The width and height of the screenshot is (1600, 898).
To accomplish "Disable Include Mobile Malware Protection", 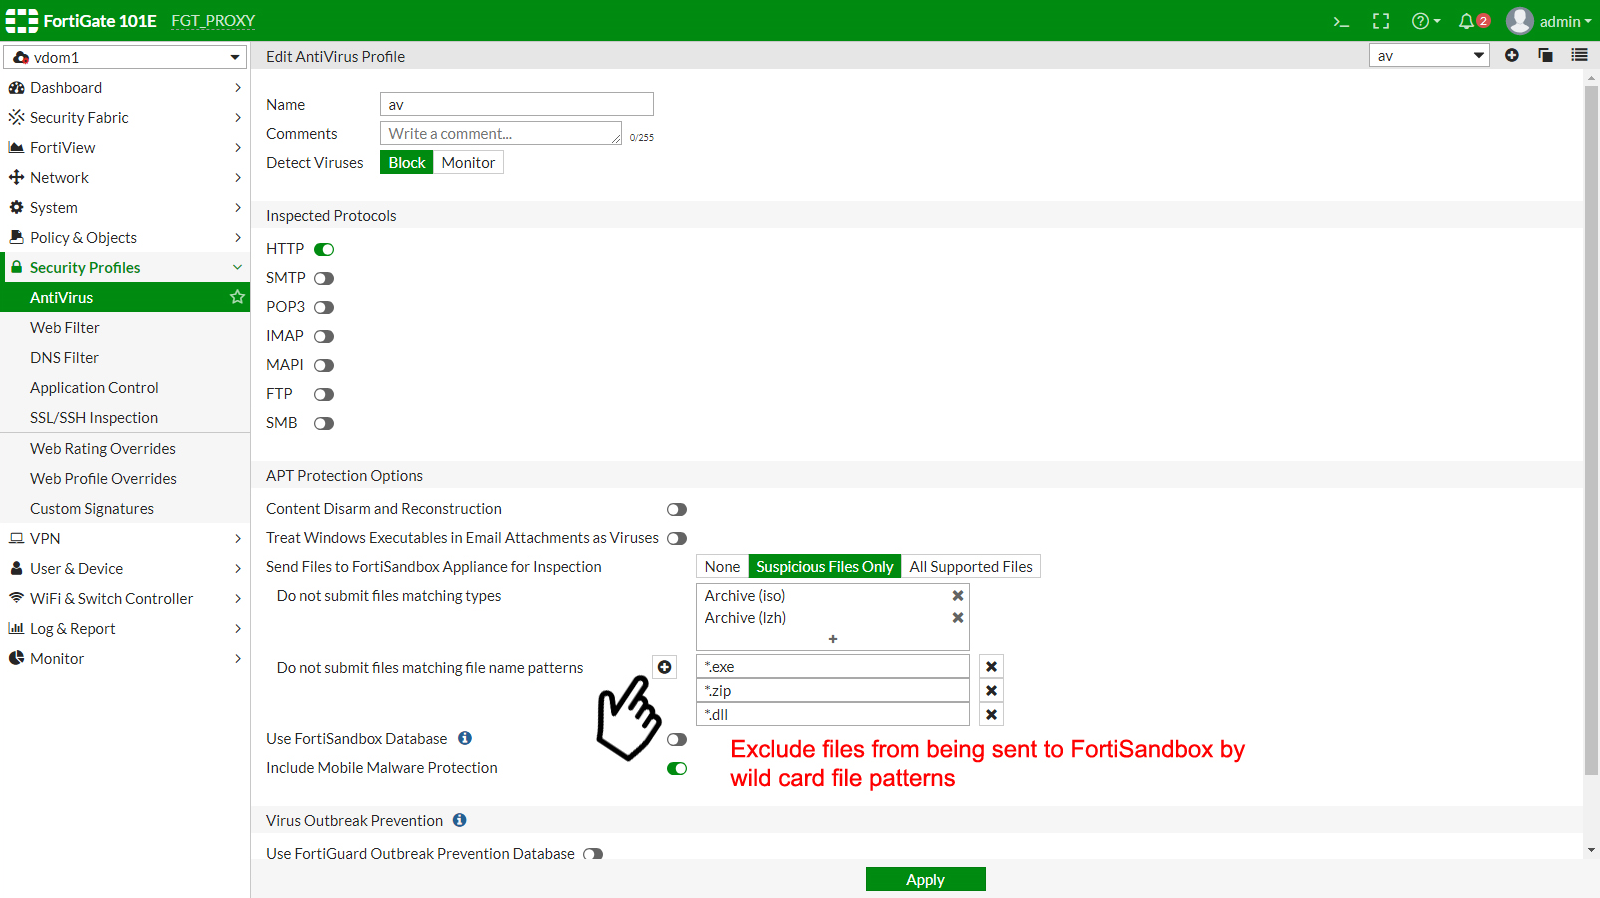I will [x=677, y=768].
